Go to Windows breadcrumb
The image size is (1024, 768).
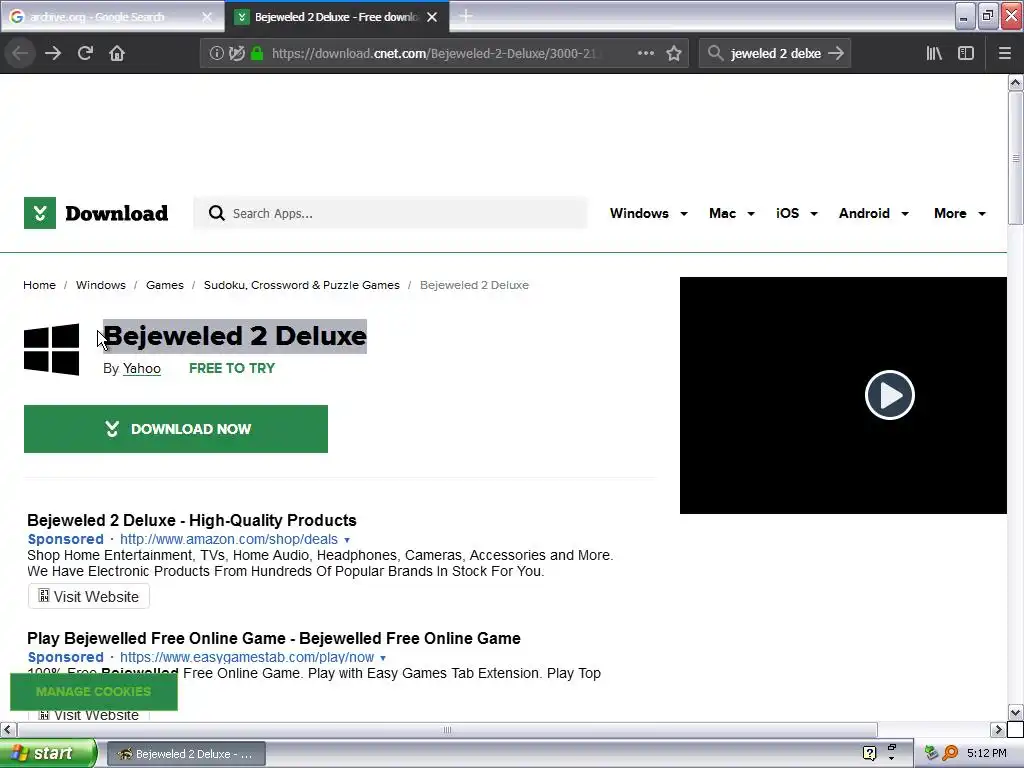[101, 285]
